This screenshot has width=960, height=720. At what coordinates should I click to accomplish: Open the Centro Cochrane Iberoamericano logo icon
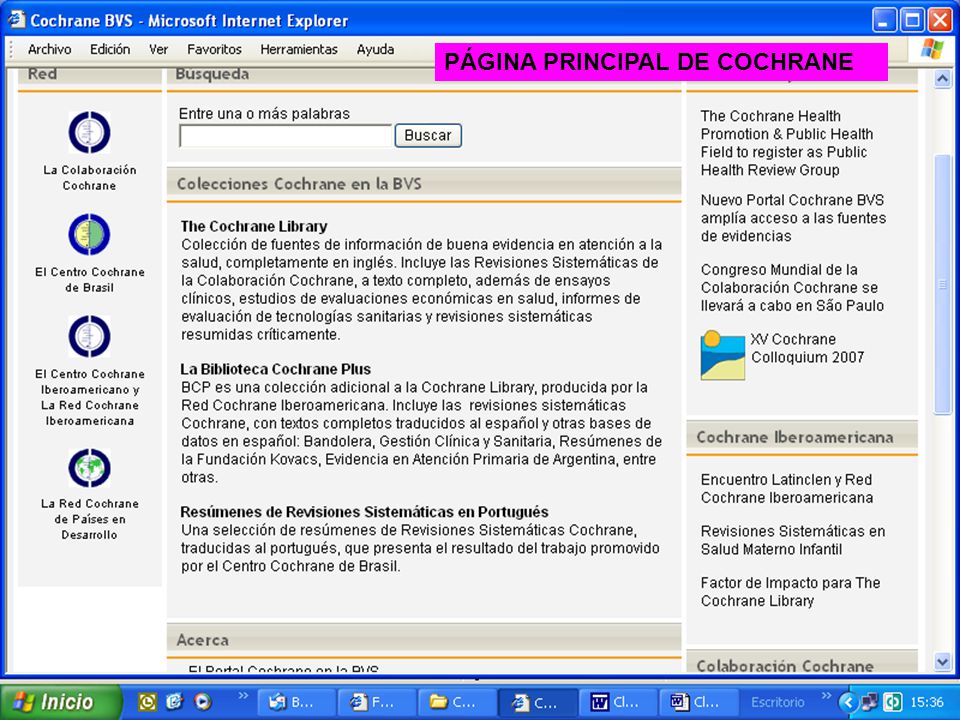pos(89,336)
